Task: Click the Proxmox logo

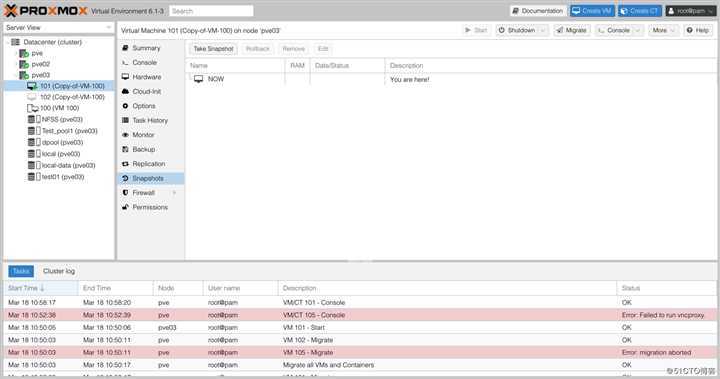Action: click(x=45, y=11)
